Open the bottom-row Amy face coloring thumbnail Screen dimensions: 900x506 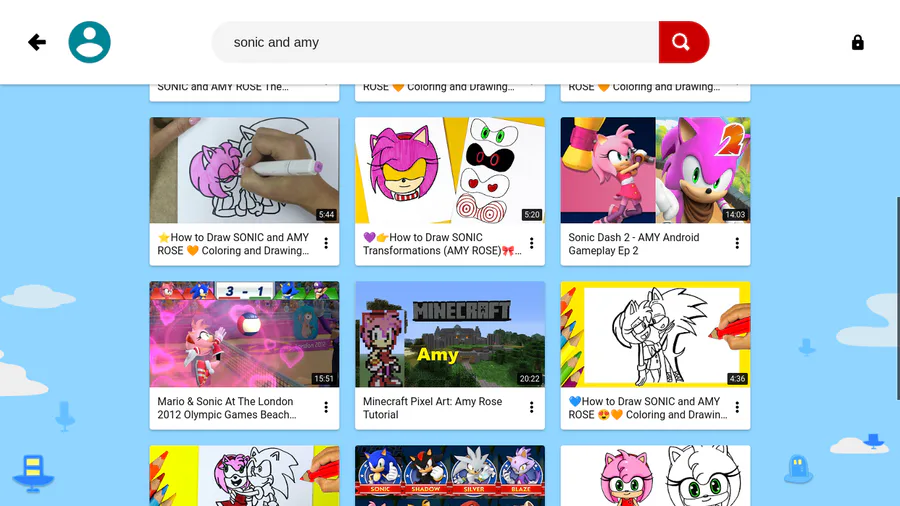coord(655,476)
